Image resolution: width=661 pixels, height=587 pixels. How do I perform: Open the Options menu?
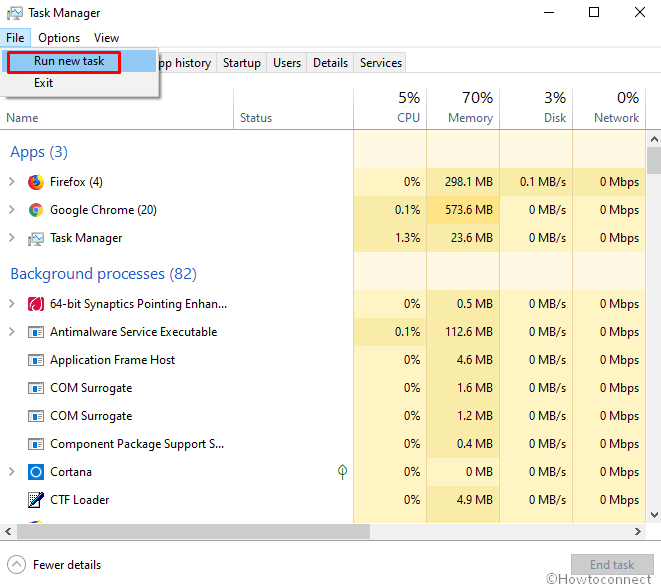(59, 38)
